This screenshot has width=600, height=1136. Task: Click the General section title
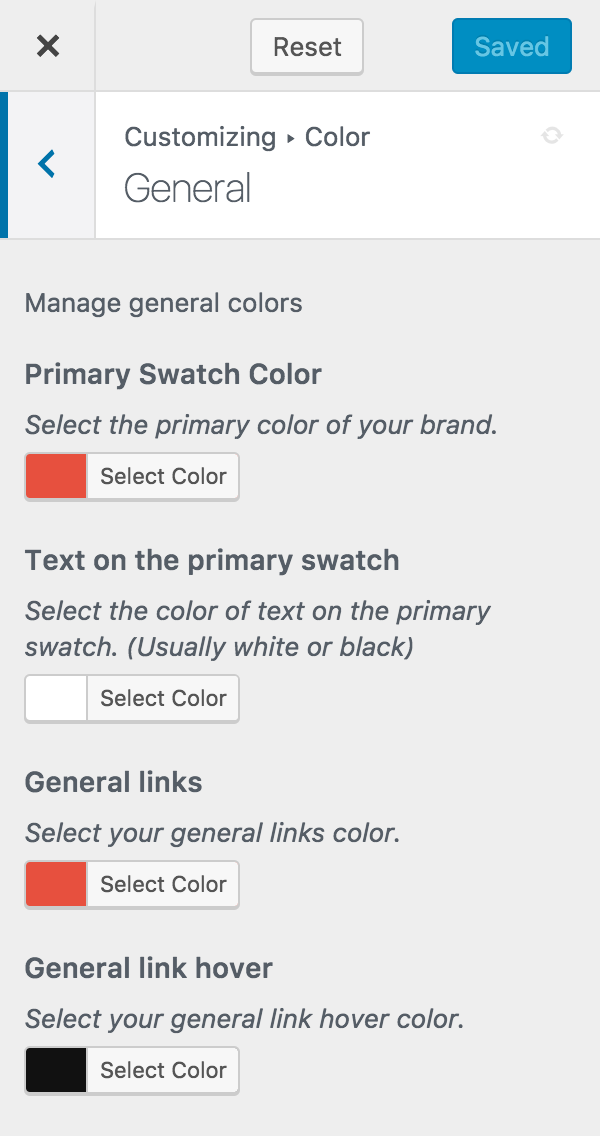[x=187, y=188]
